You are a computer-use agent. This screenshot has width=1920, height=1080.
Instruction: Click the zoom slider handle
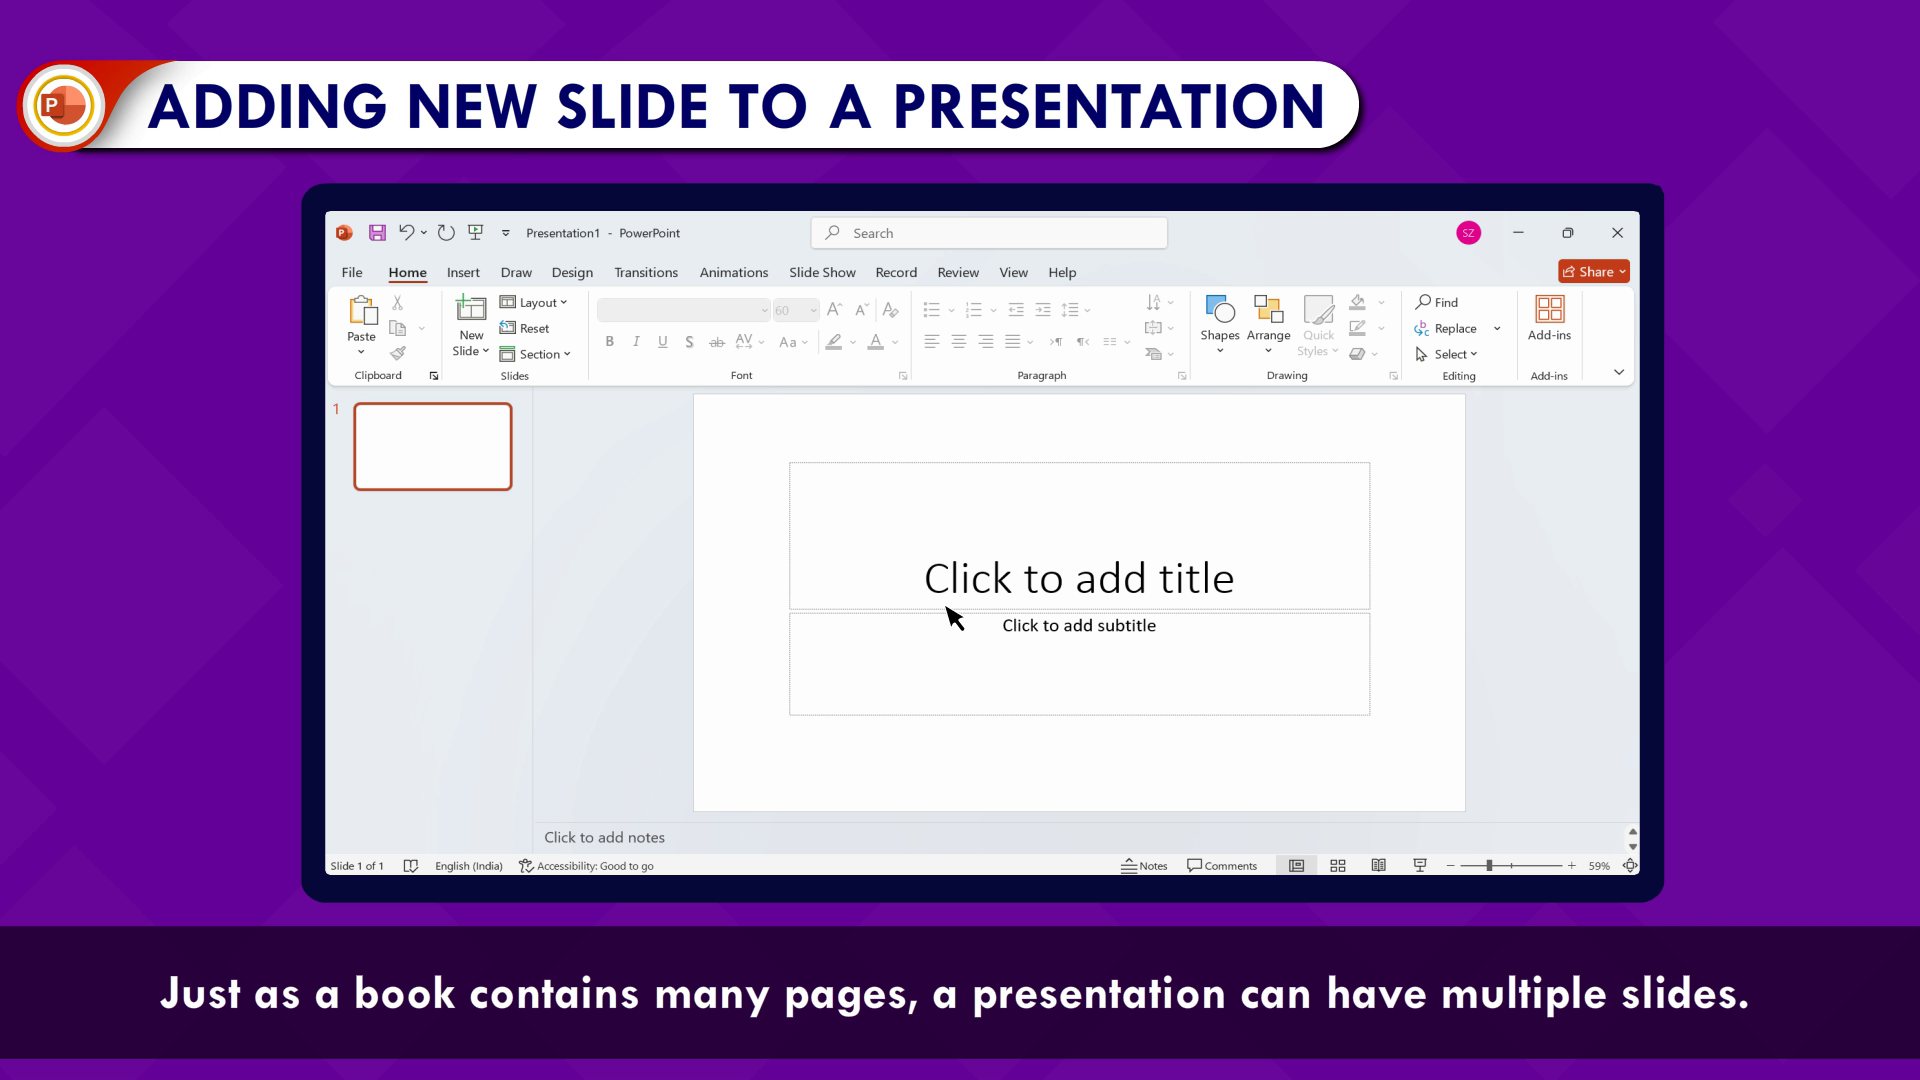1489,866
